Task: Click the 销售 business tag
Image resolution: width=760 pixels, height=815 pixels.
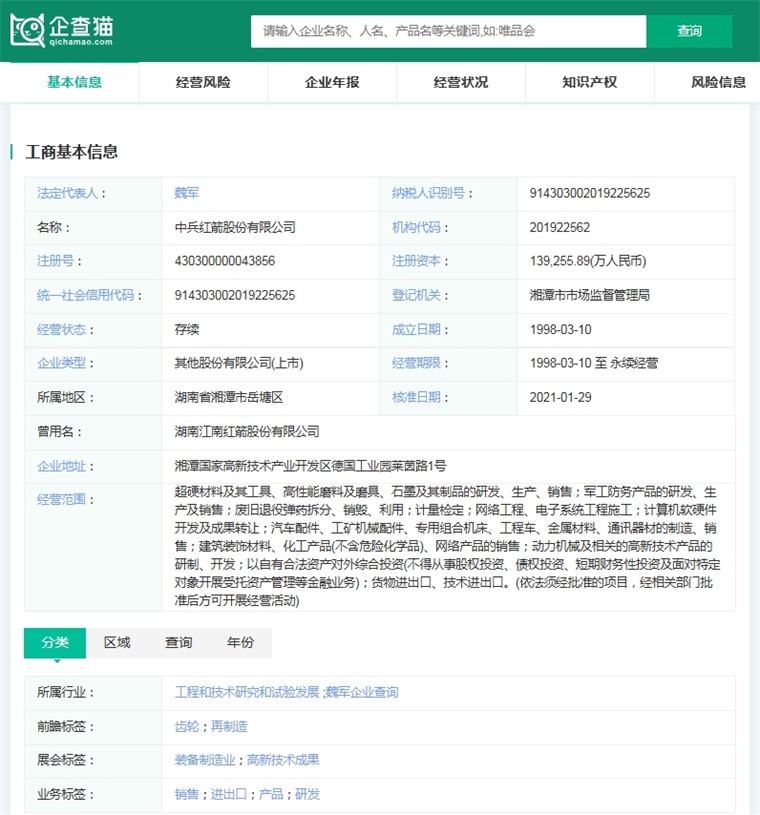Action: [x=187, y=794]
